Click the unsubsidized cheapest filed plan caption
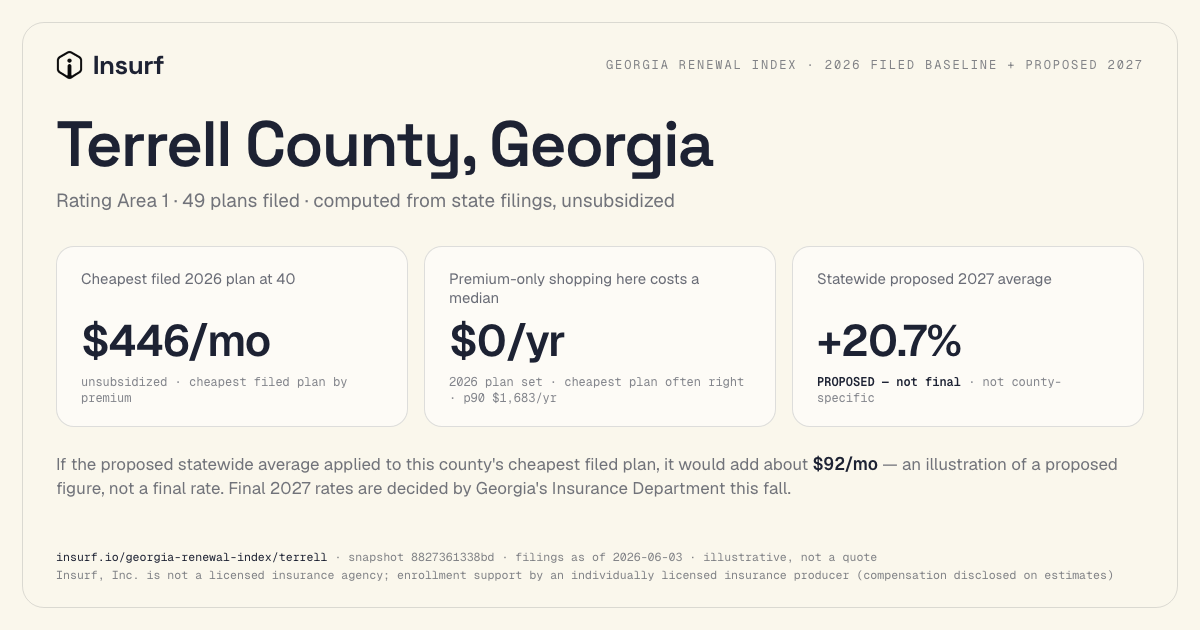 click(x=214, y=390)
